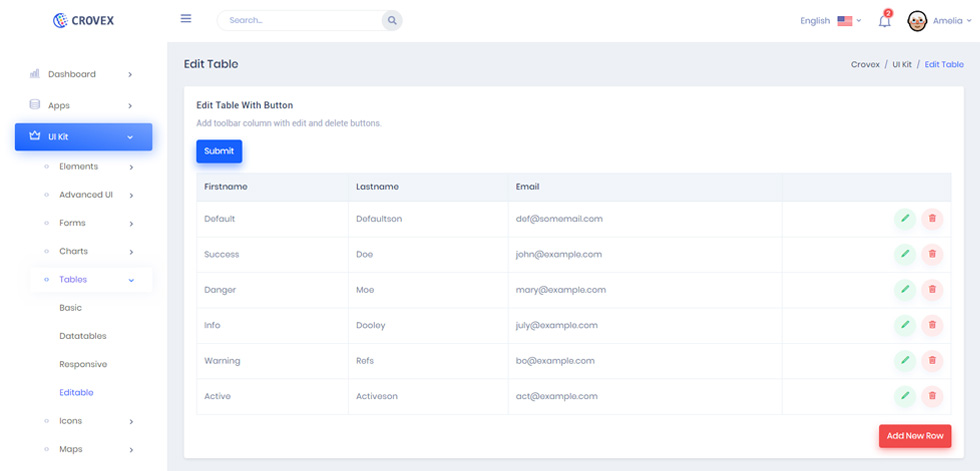
Task: Edit the Default row
Action: (x=904, y=219)
